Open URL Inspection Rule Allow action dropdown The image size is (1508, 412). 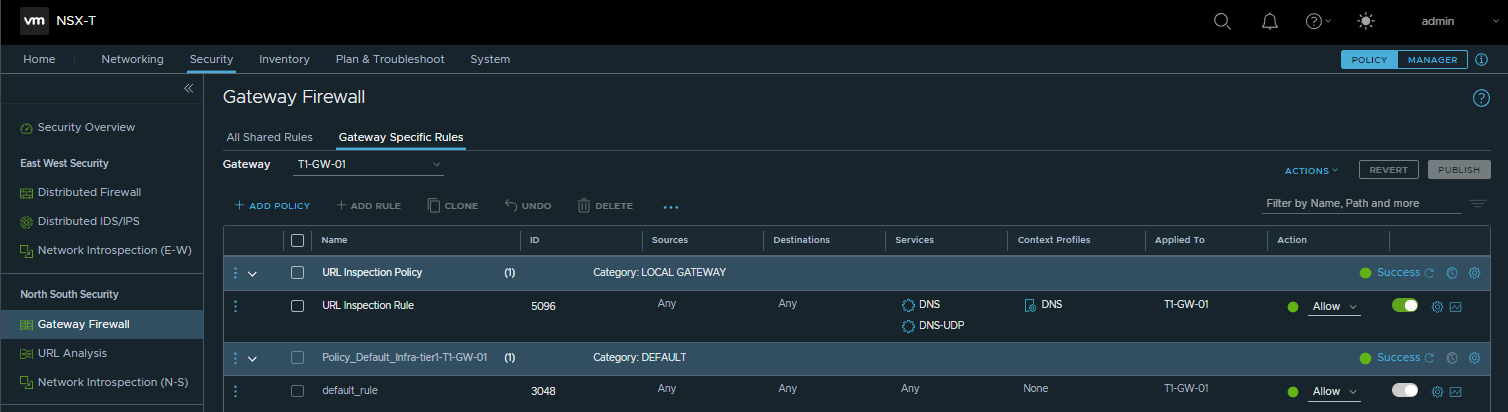point(1334,307)
